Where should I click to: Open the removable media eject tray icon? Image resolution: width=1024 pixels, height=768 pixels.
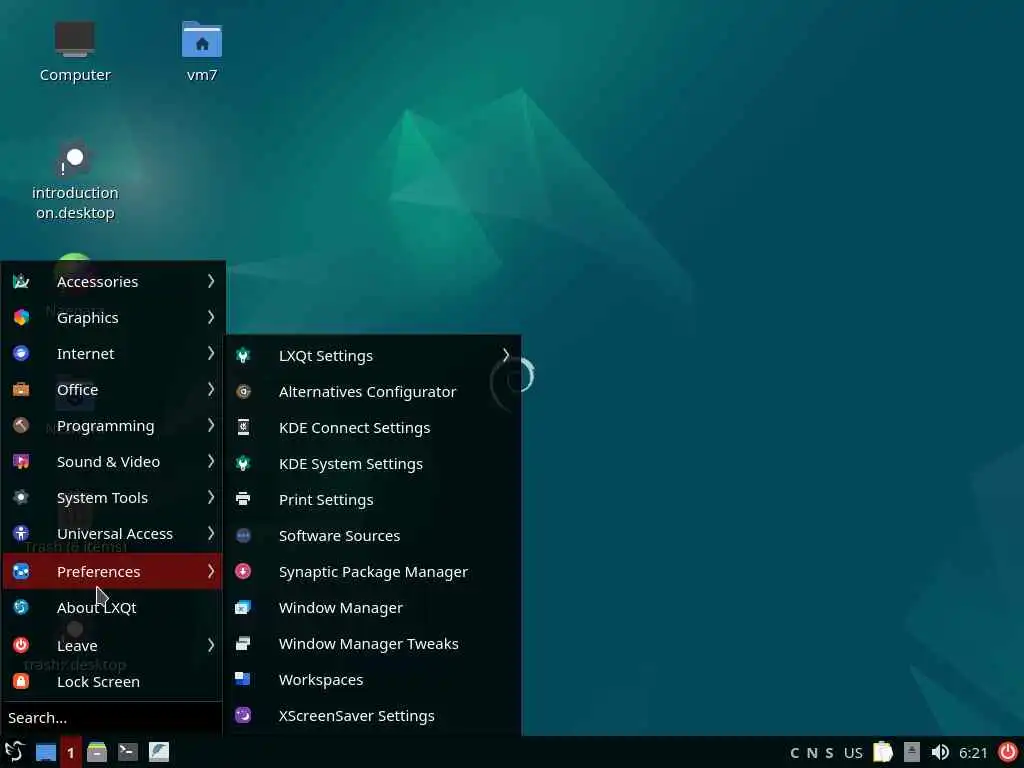point(912,752)
